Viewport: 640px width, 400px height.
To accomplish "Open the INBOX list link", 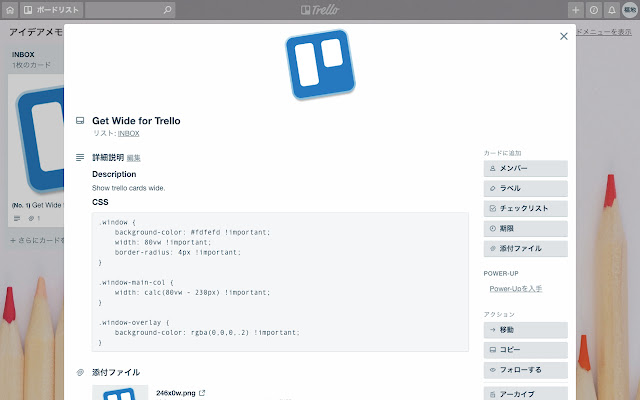I will point(129,133).
